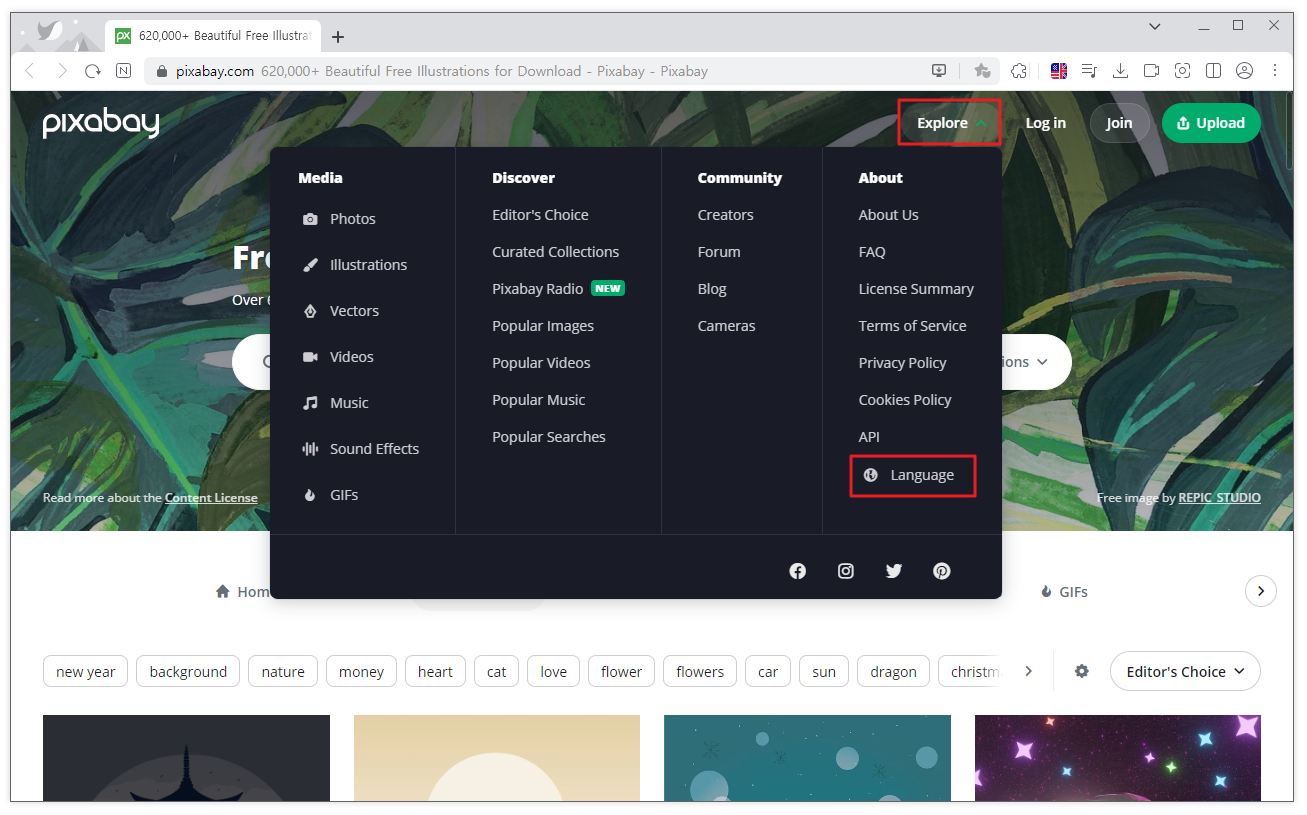Click the site lock icon in address bar
Viewport: 1307px width, 815px height.
point(163,71)
